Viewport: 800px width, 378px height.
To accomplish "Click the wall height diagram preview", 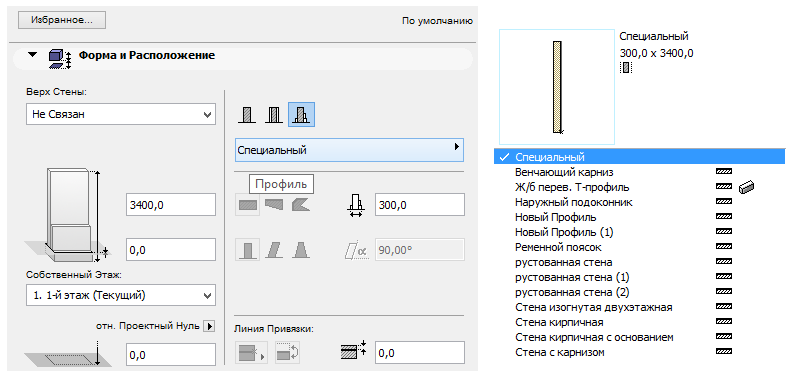I will coord(68,214).
